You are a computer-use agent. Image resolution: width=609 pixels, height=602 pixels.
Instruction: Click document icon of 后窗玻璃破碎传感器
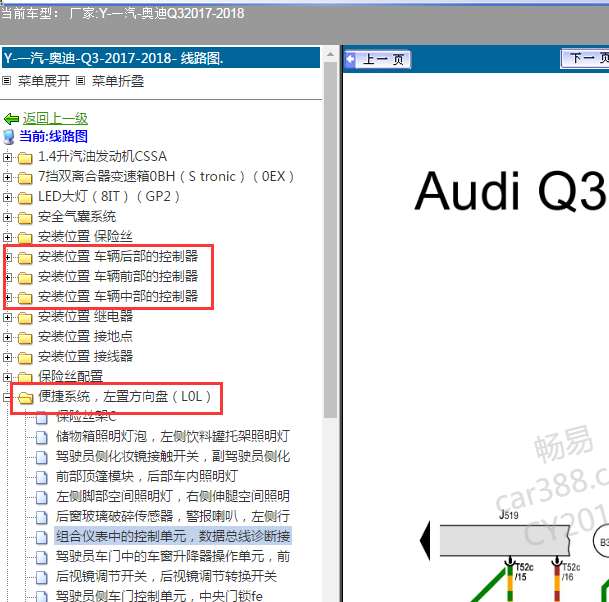[42, 518]
